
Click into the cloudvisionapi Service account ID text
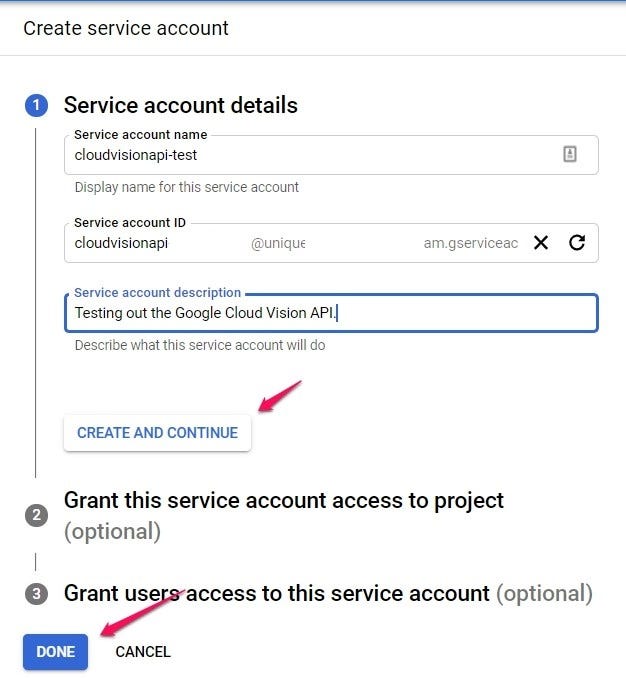pos(121,243)
